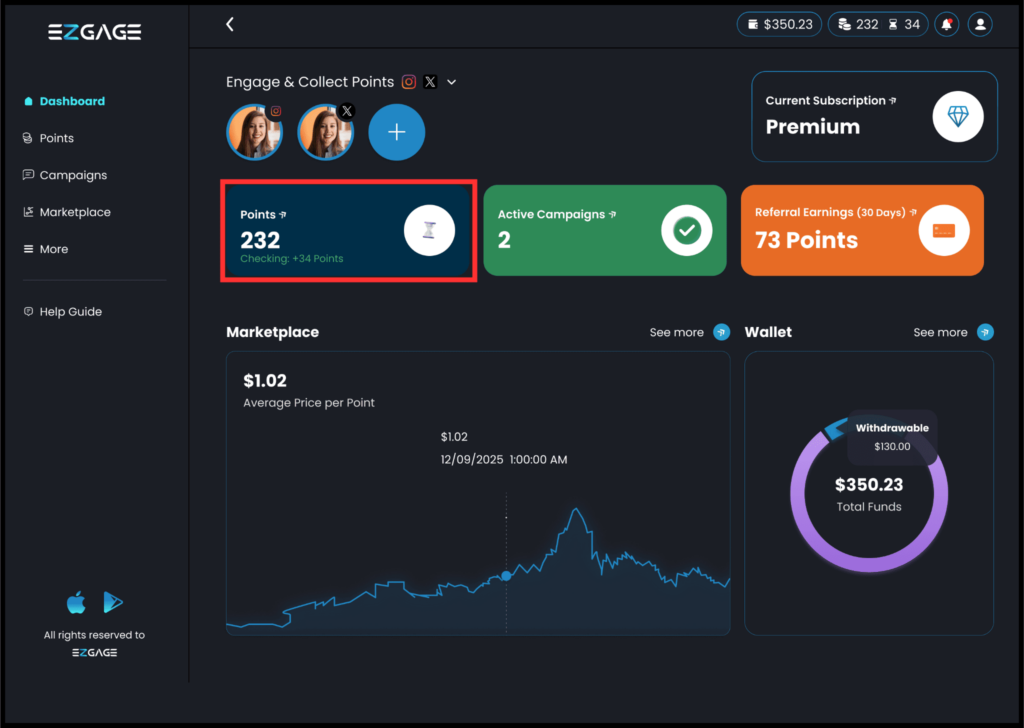The height and width of the screenshot is (728, 1024).
Task: Open the Help Guide link
Action: point(70,312)
